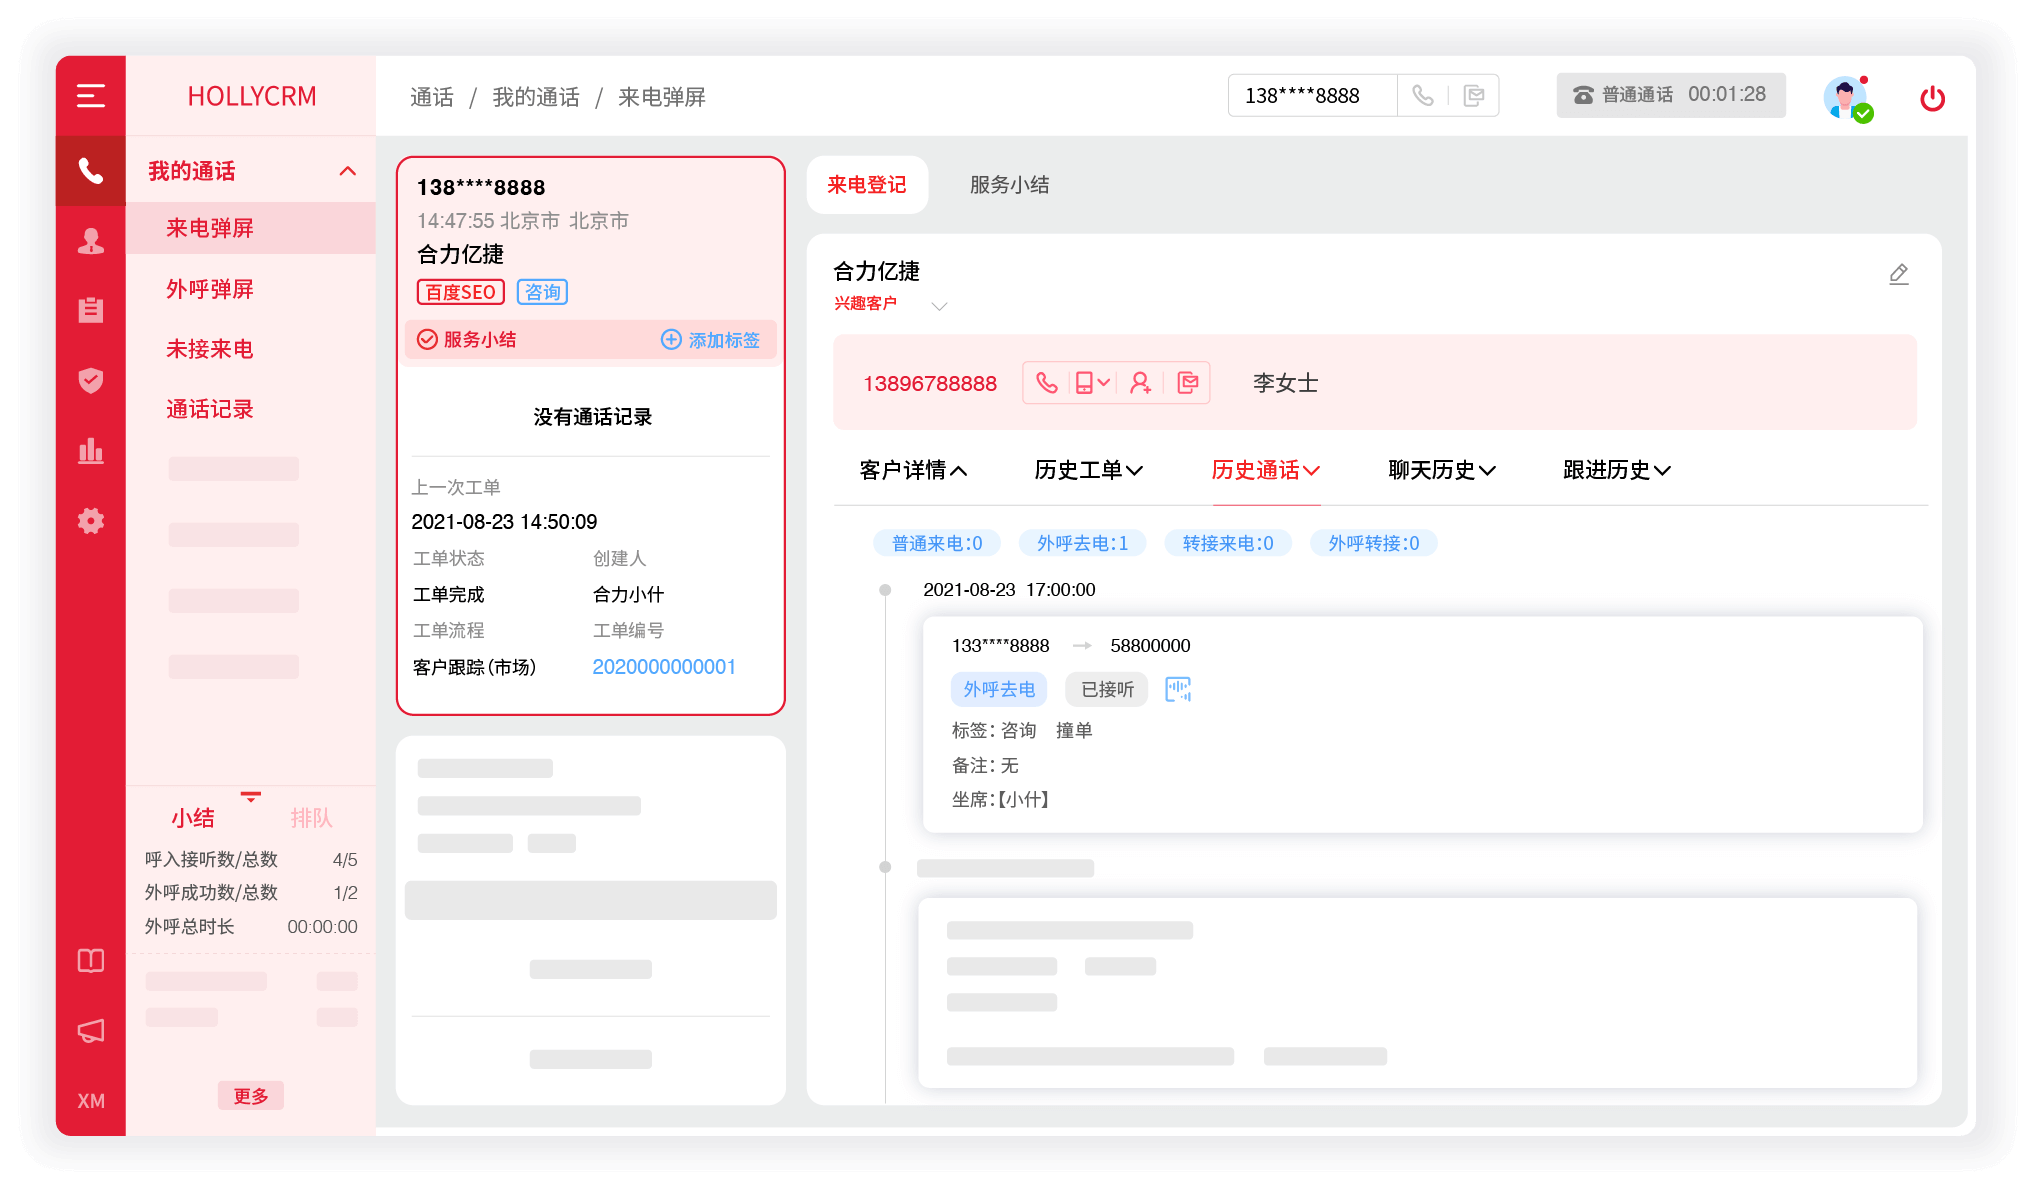
Task: Click the add contact icon next to phone number
Action: (1140, 382)
